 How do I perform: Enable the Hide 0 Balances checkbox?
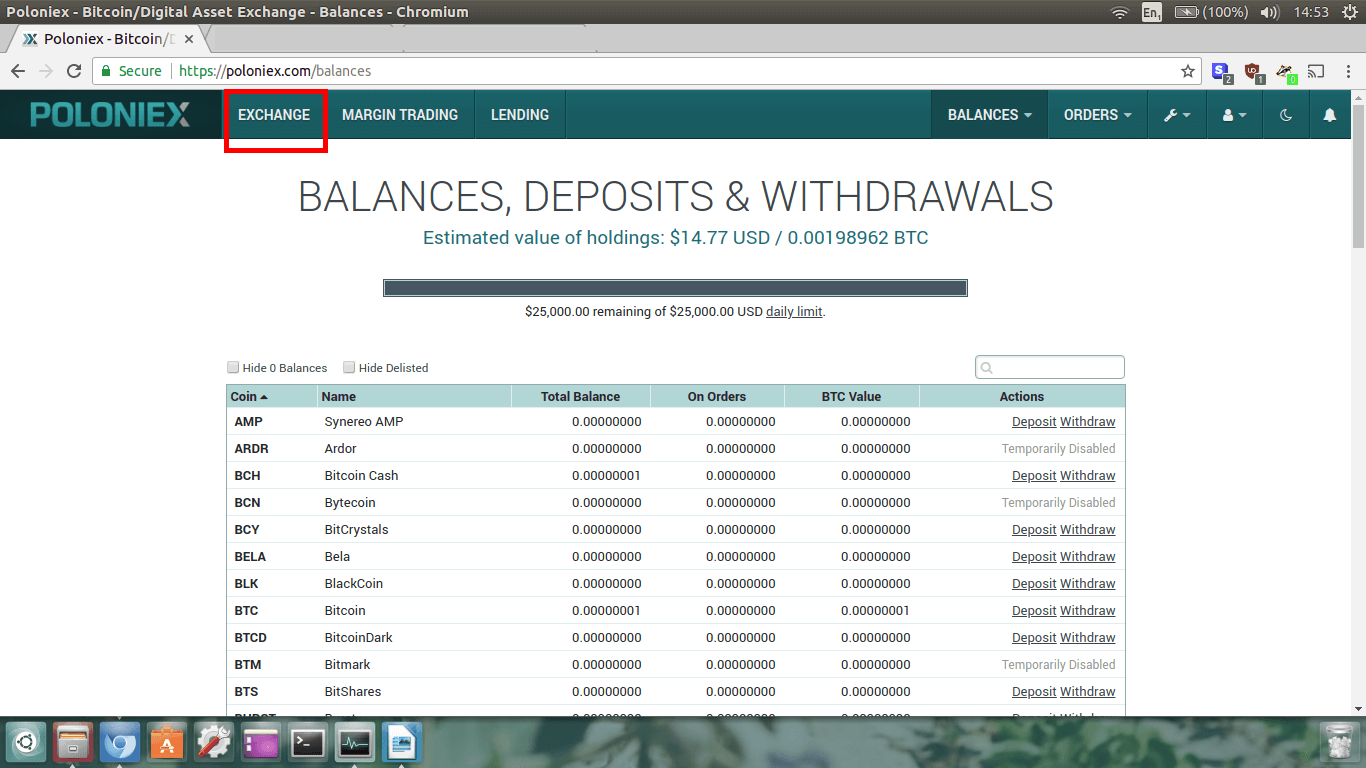pyautogui.click(x=233, y=367)
